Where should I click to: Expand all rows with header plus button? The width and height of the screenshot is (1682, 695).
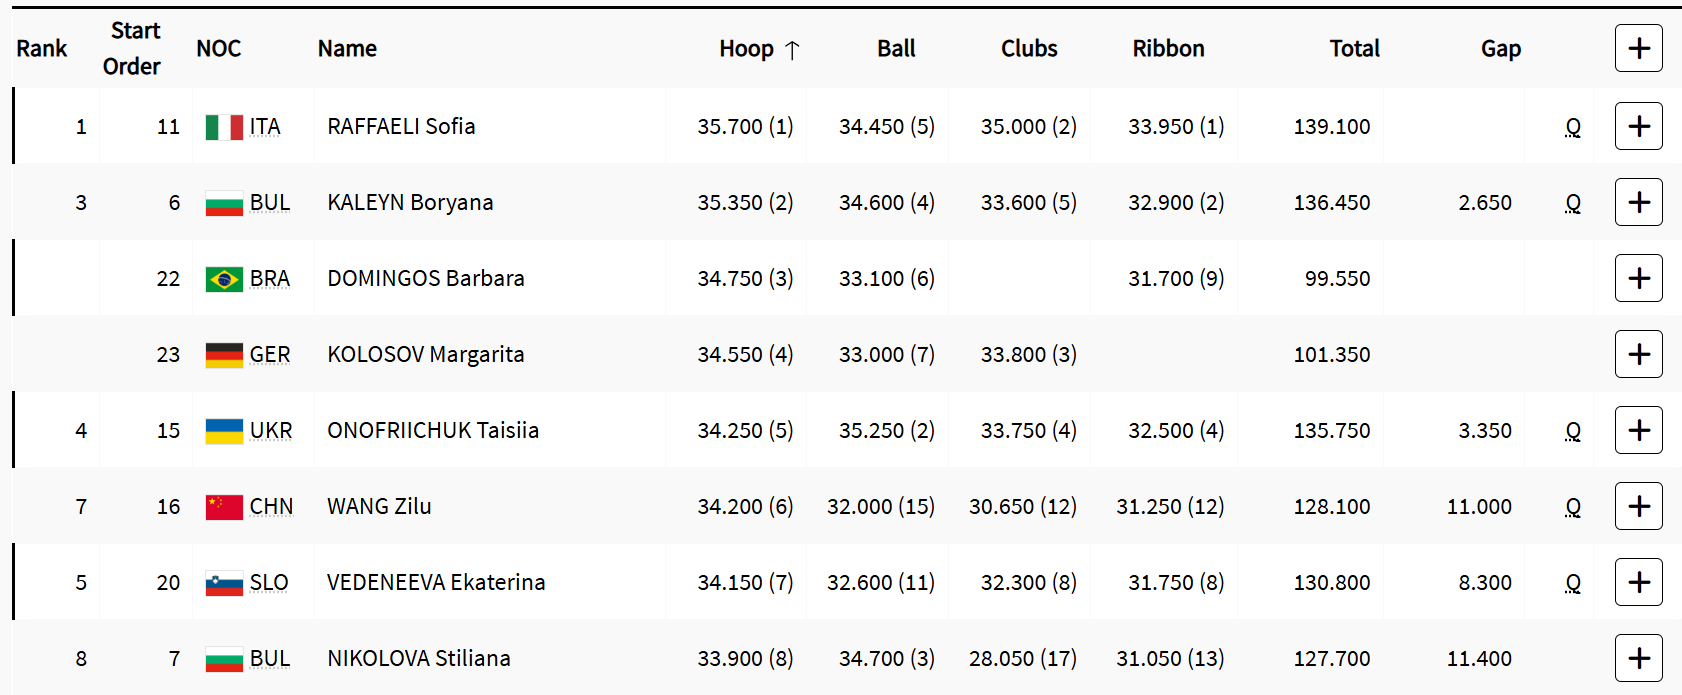click(1638, 48)
